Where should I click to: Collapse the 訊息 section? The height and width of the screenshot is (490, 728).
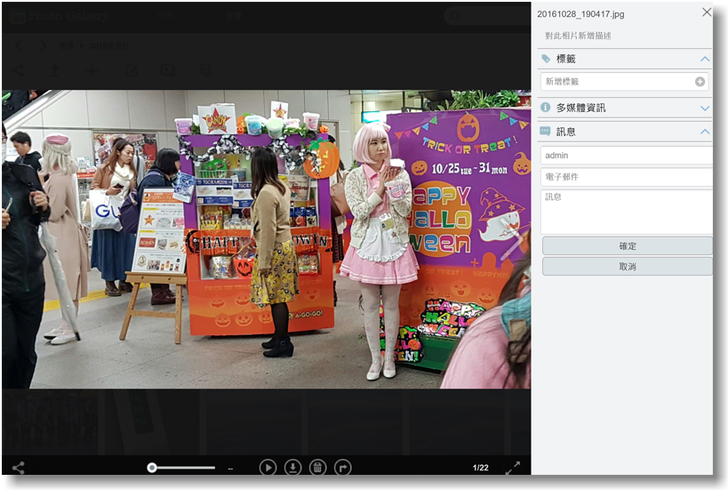coord(705,131)
